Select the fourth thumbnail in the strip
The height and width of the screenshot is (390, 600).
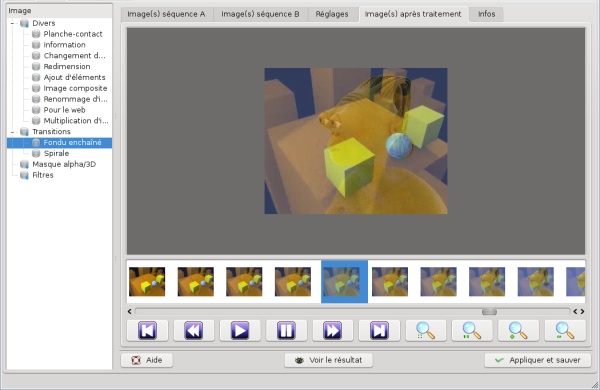point(293,282)
